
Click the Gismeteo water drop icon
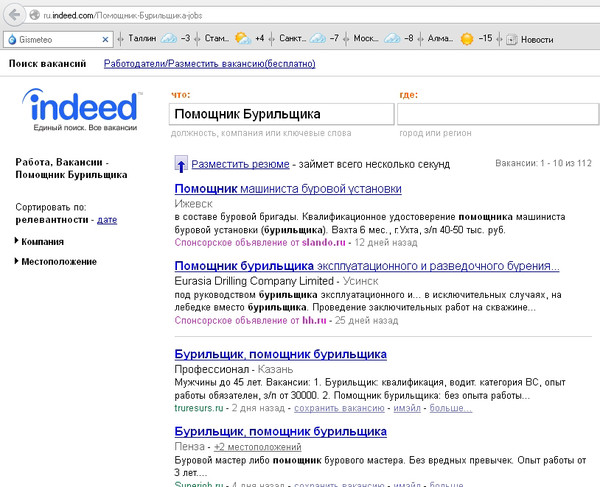[x=12, y=39]
